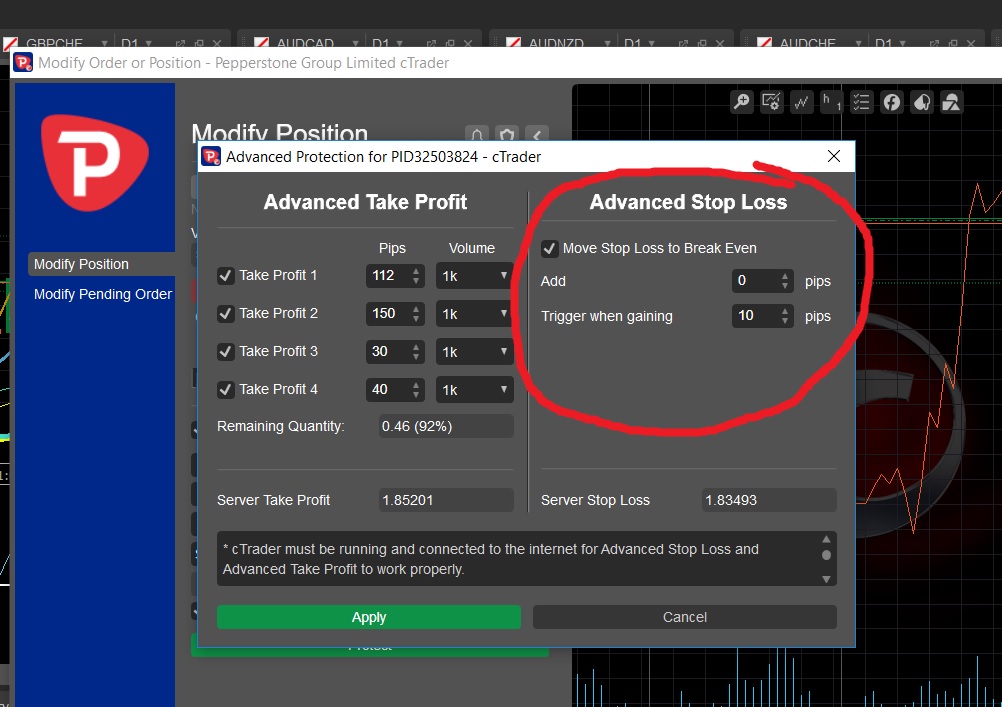Click the cTrader icon in Advanced Protection title bar
This screenshot has width=1002, height=707.
tap(211, 157)
